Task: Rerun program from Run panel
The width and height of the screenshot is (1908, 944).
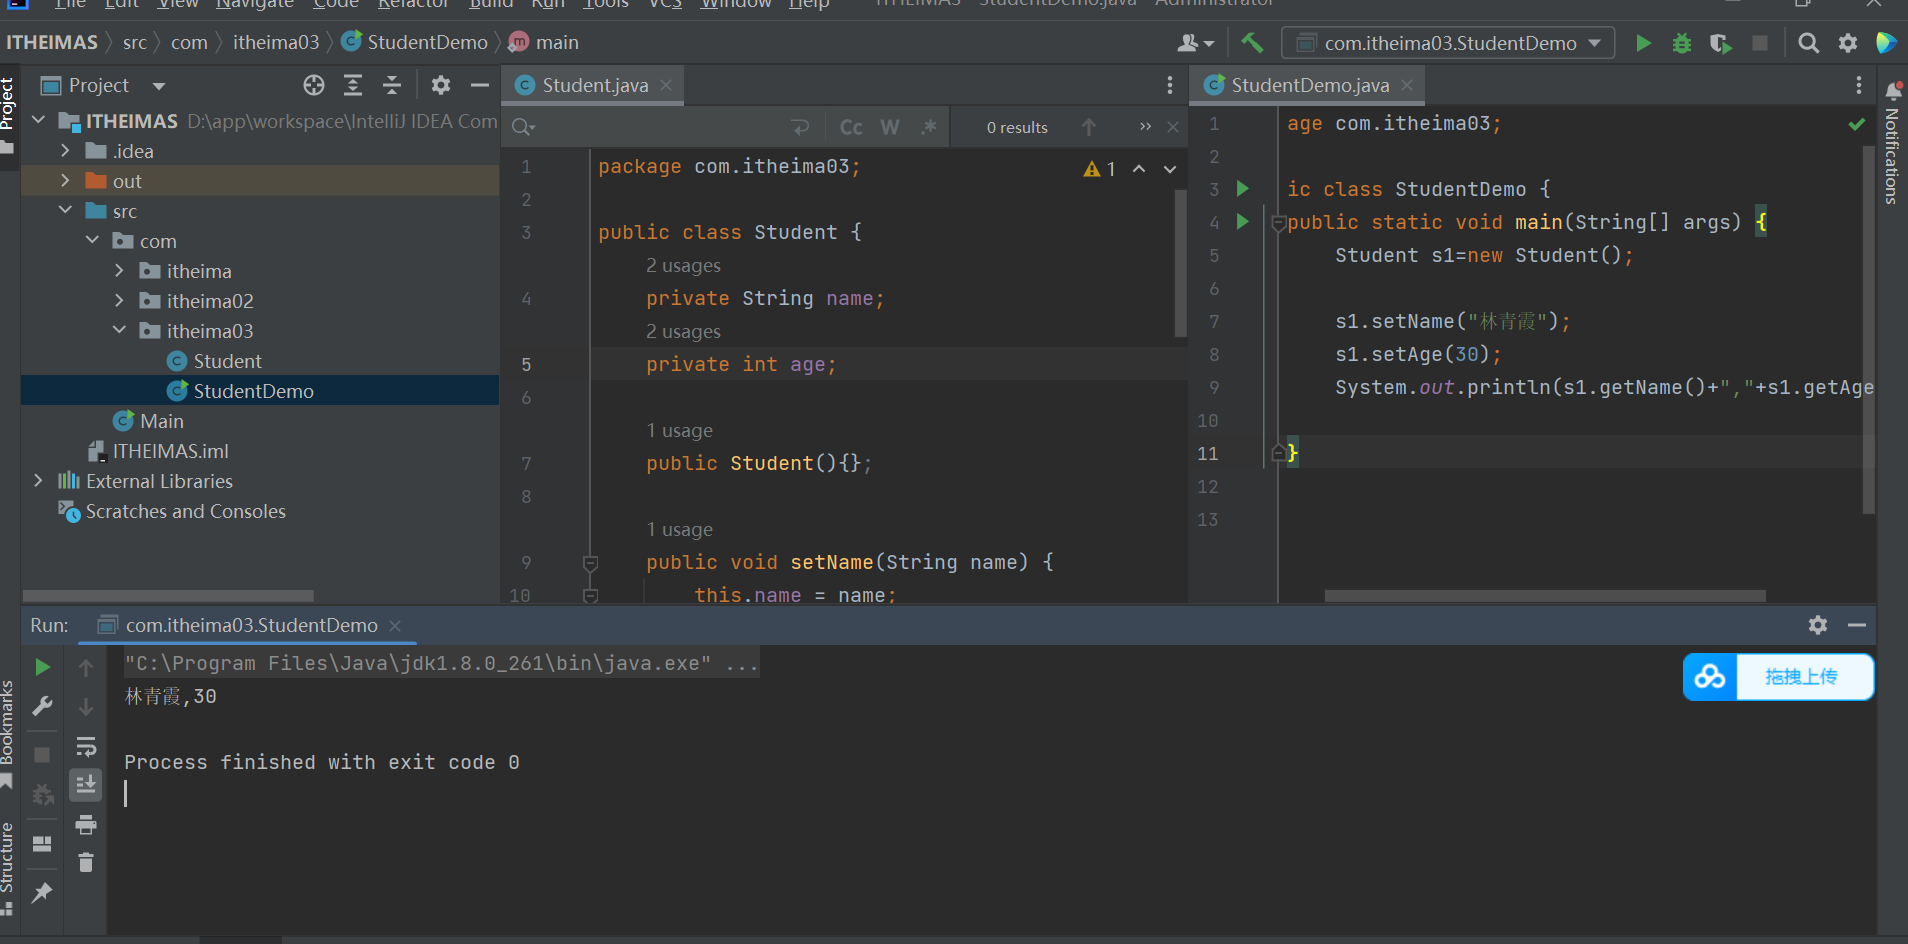Action: tap(42, 667)
